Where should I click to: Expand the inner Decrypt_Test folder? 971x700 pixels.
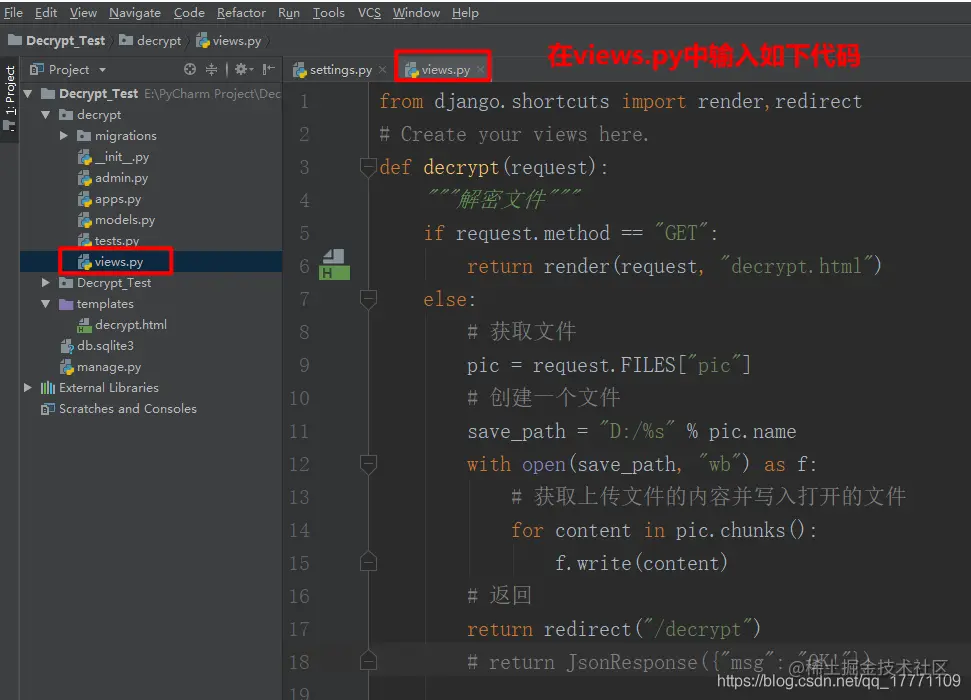[46, 282]
